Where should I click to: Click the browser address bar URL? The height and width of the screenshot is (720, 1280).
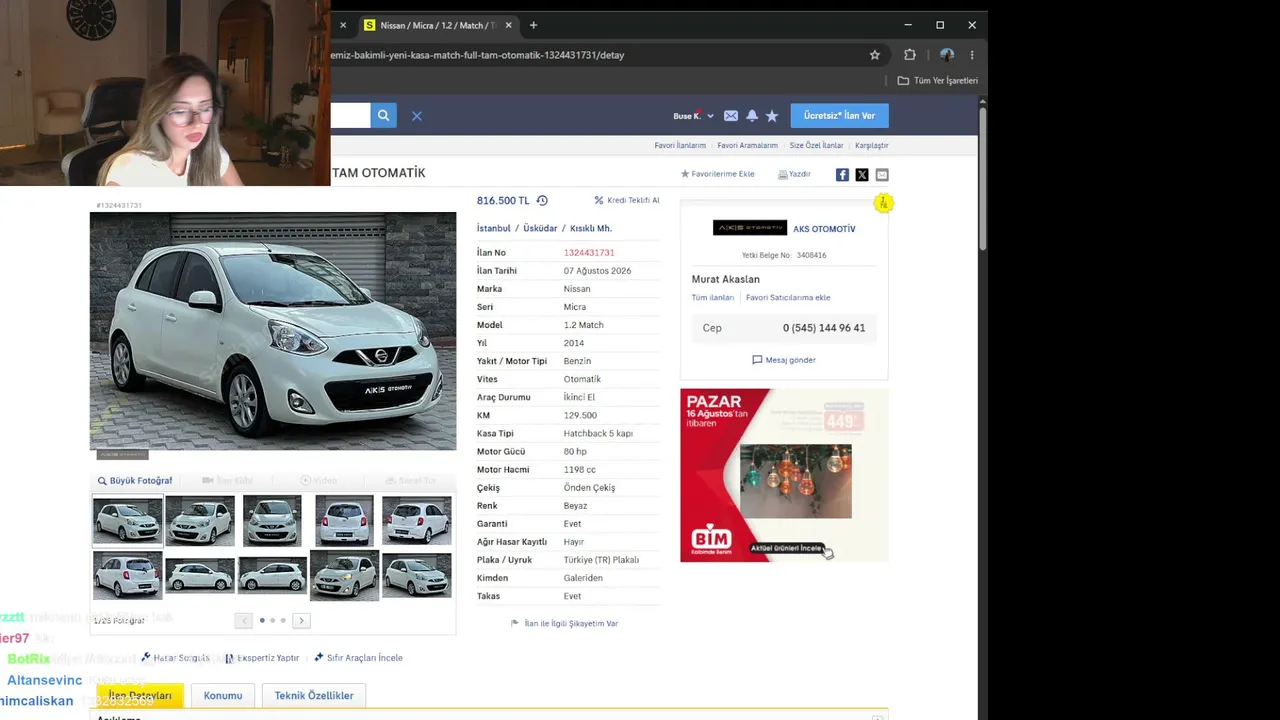(478, 55)
